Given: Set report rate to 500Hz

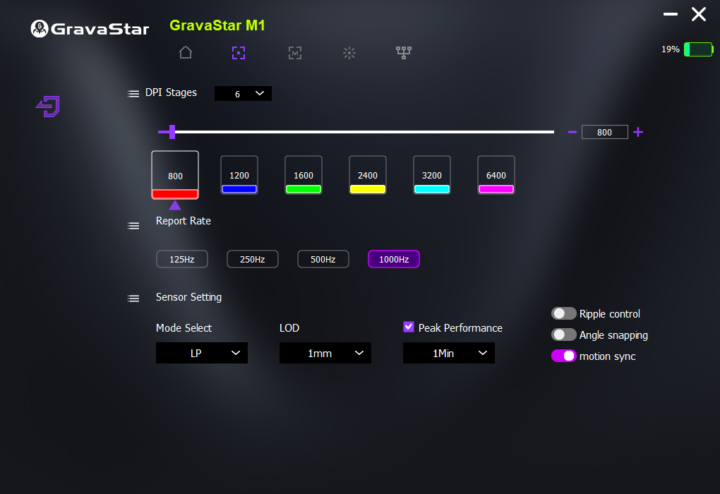Looking at the screenshot, I should pos(323,259).
